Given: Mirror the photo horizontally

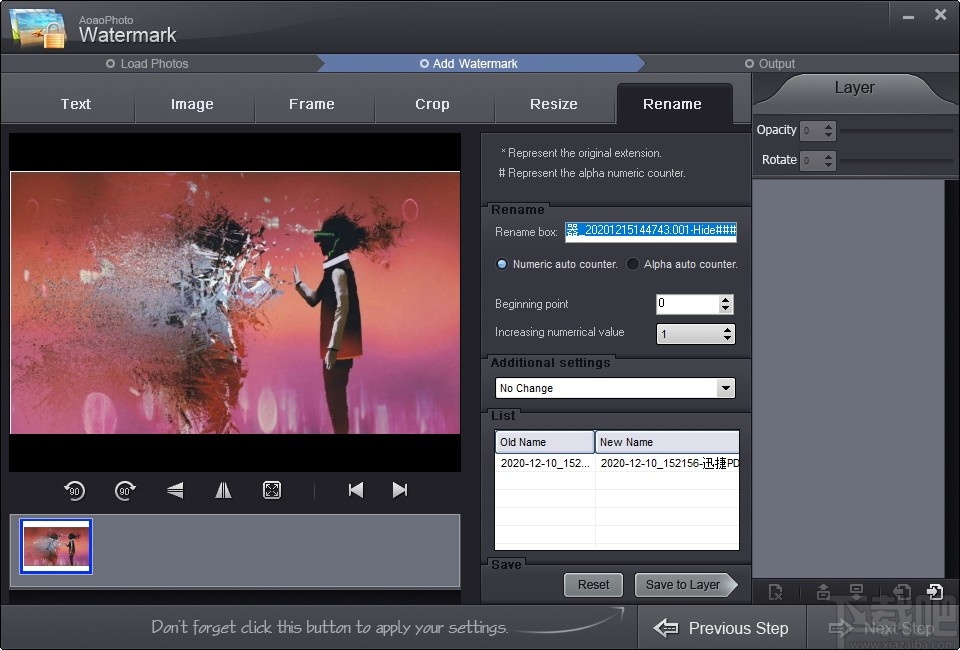Looking at the screenshot, I should pos(223,490).
